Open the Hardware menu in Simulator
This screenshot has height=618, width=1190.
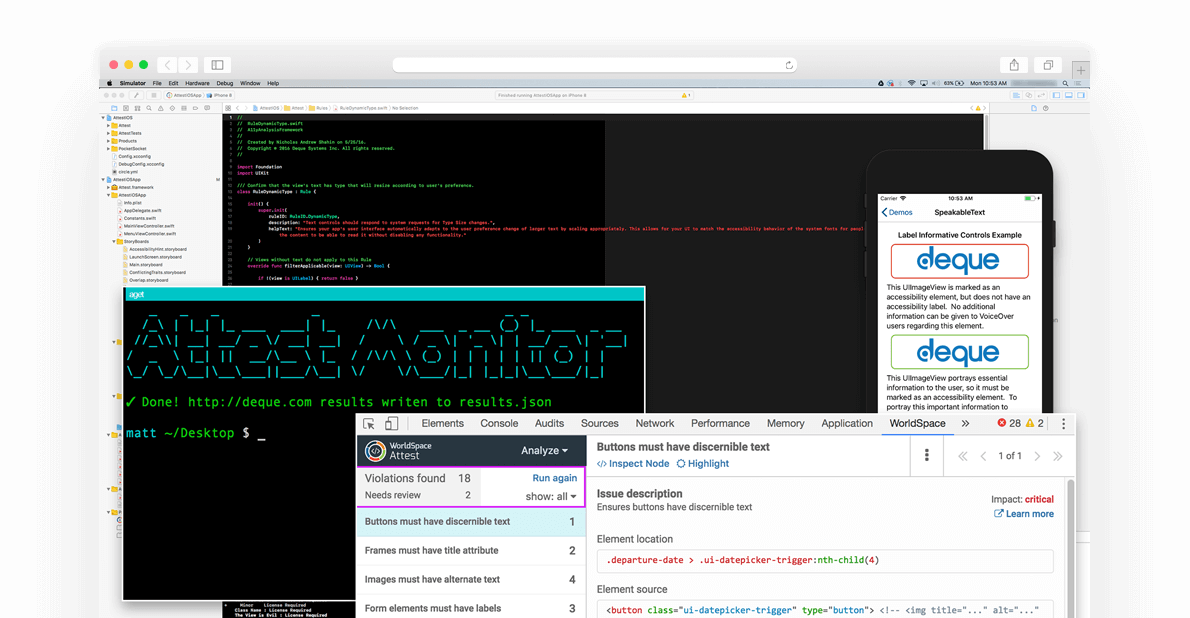pyautogui.click(x=198, y=83)
